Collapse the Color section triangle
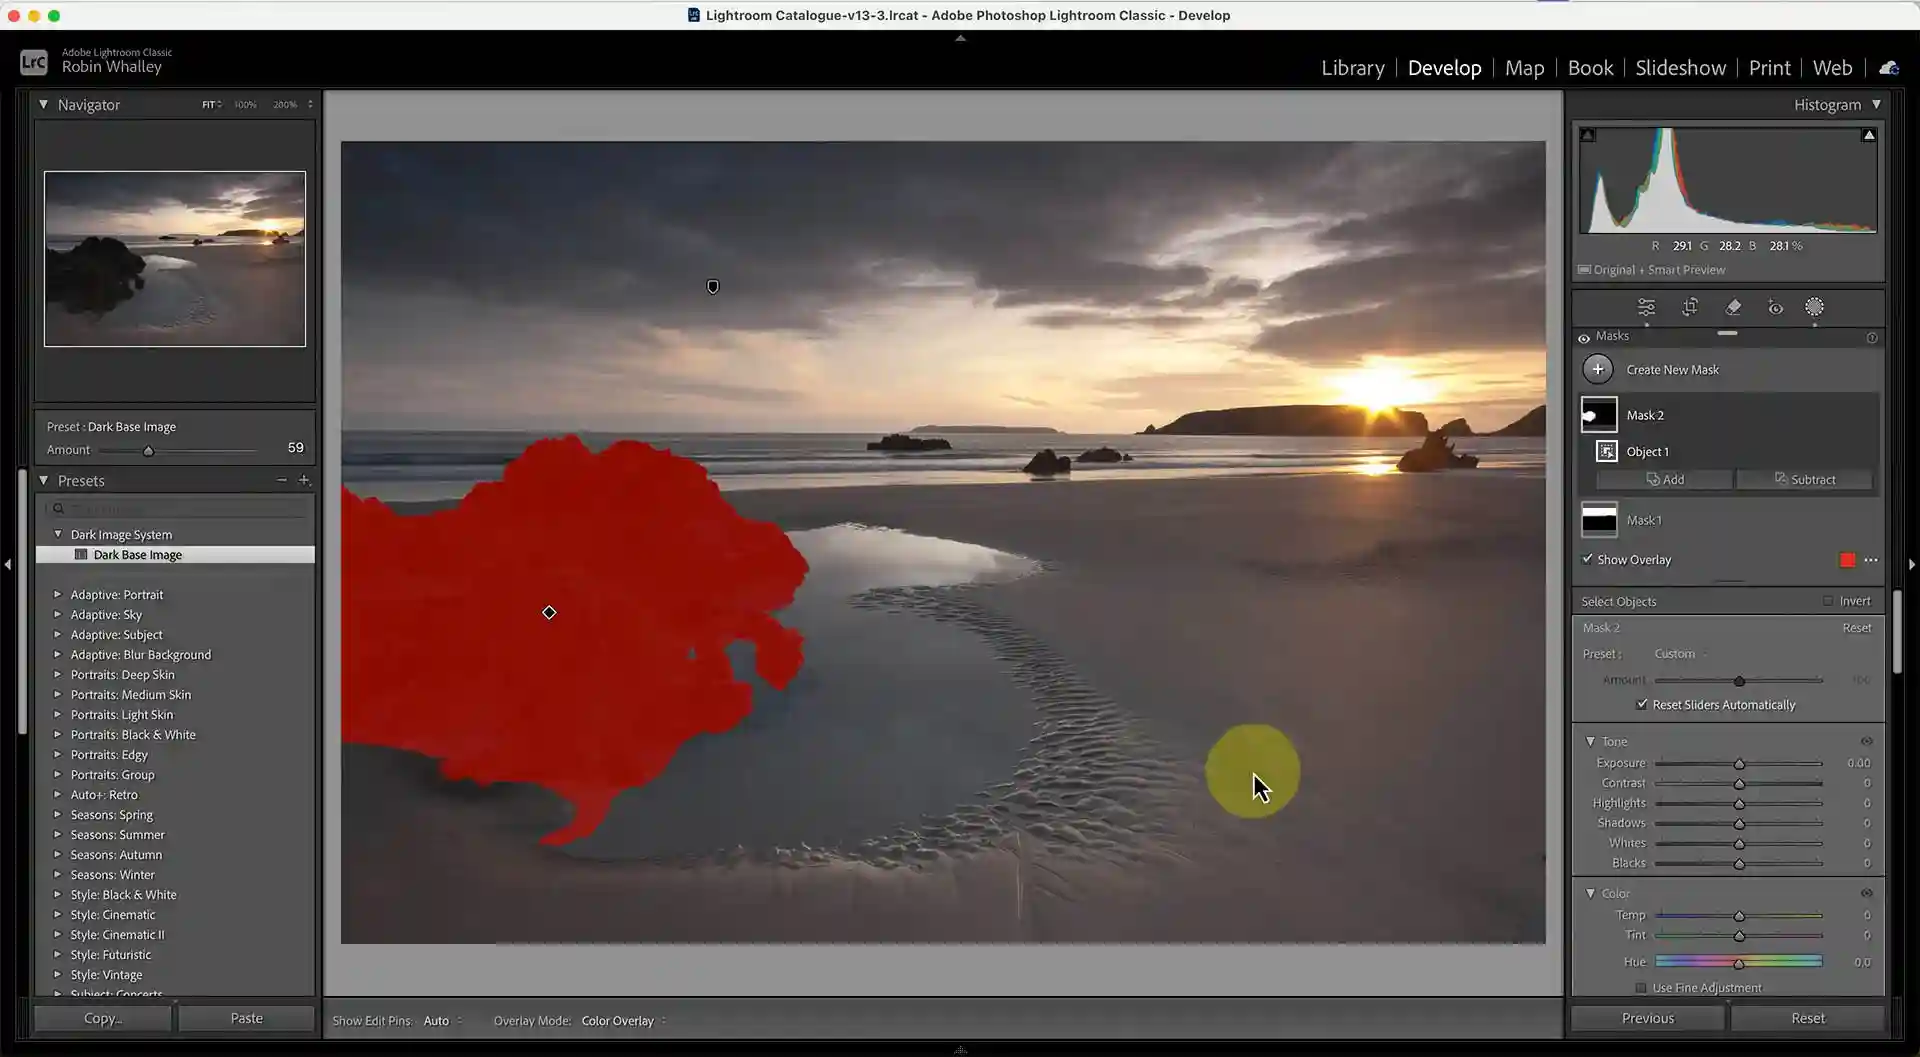1920x1057 pixels. click(1590, 893)
